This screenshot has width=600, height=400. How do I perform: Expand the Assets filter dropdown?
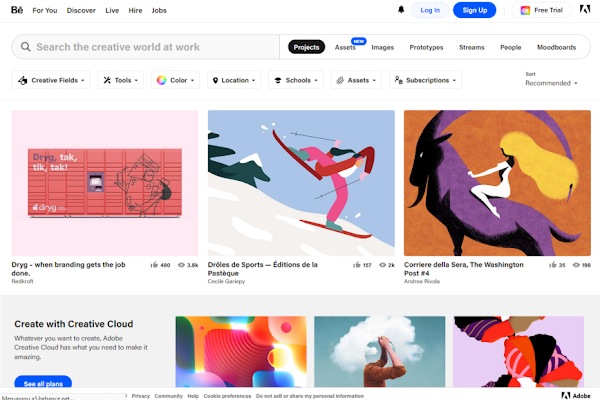[x=356, y=80]
